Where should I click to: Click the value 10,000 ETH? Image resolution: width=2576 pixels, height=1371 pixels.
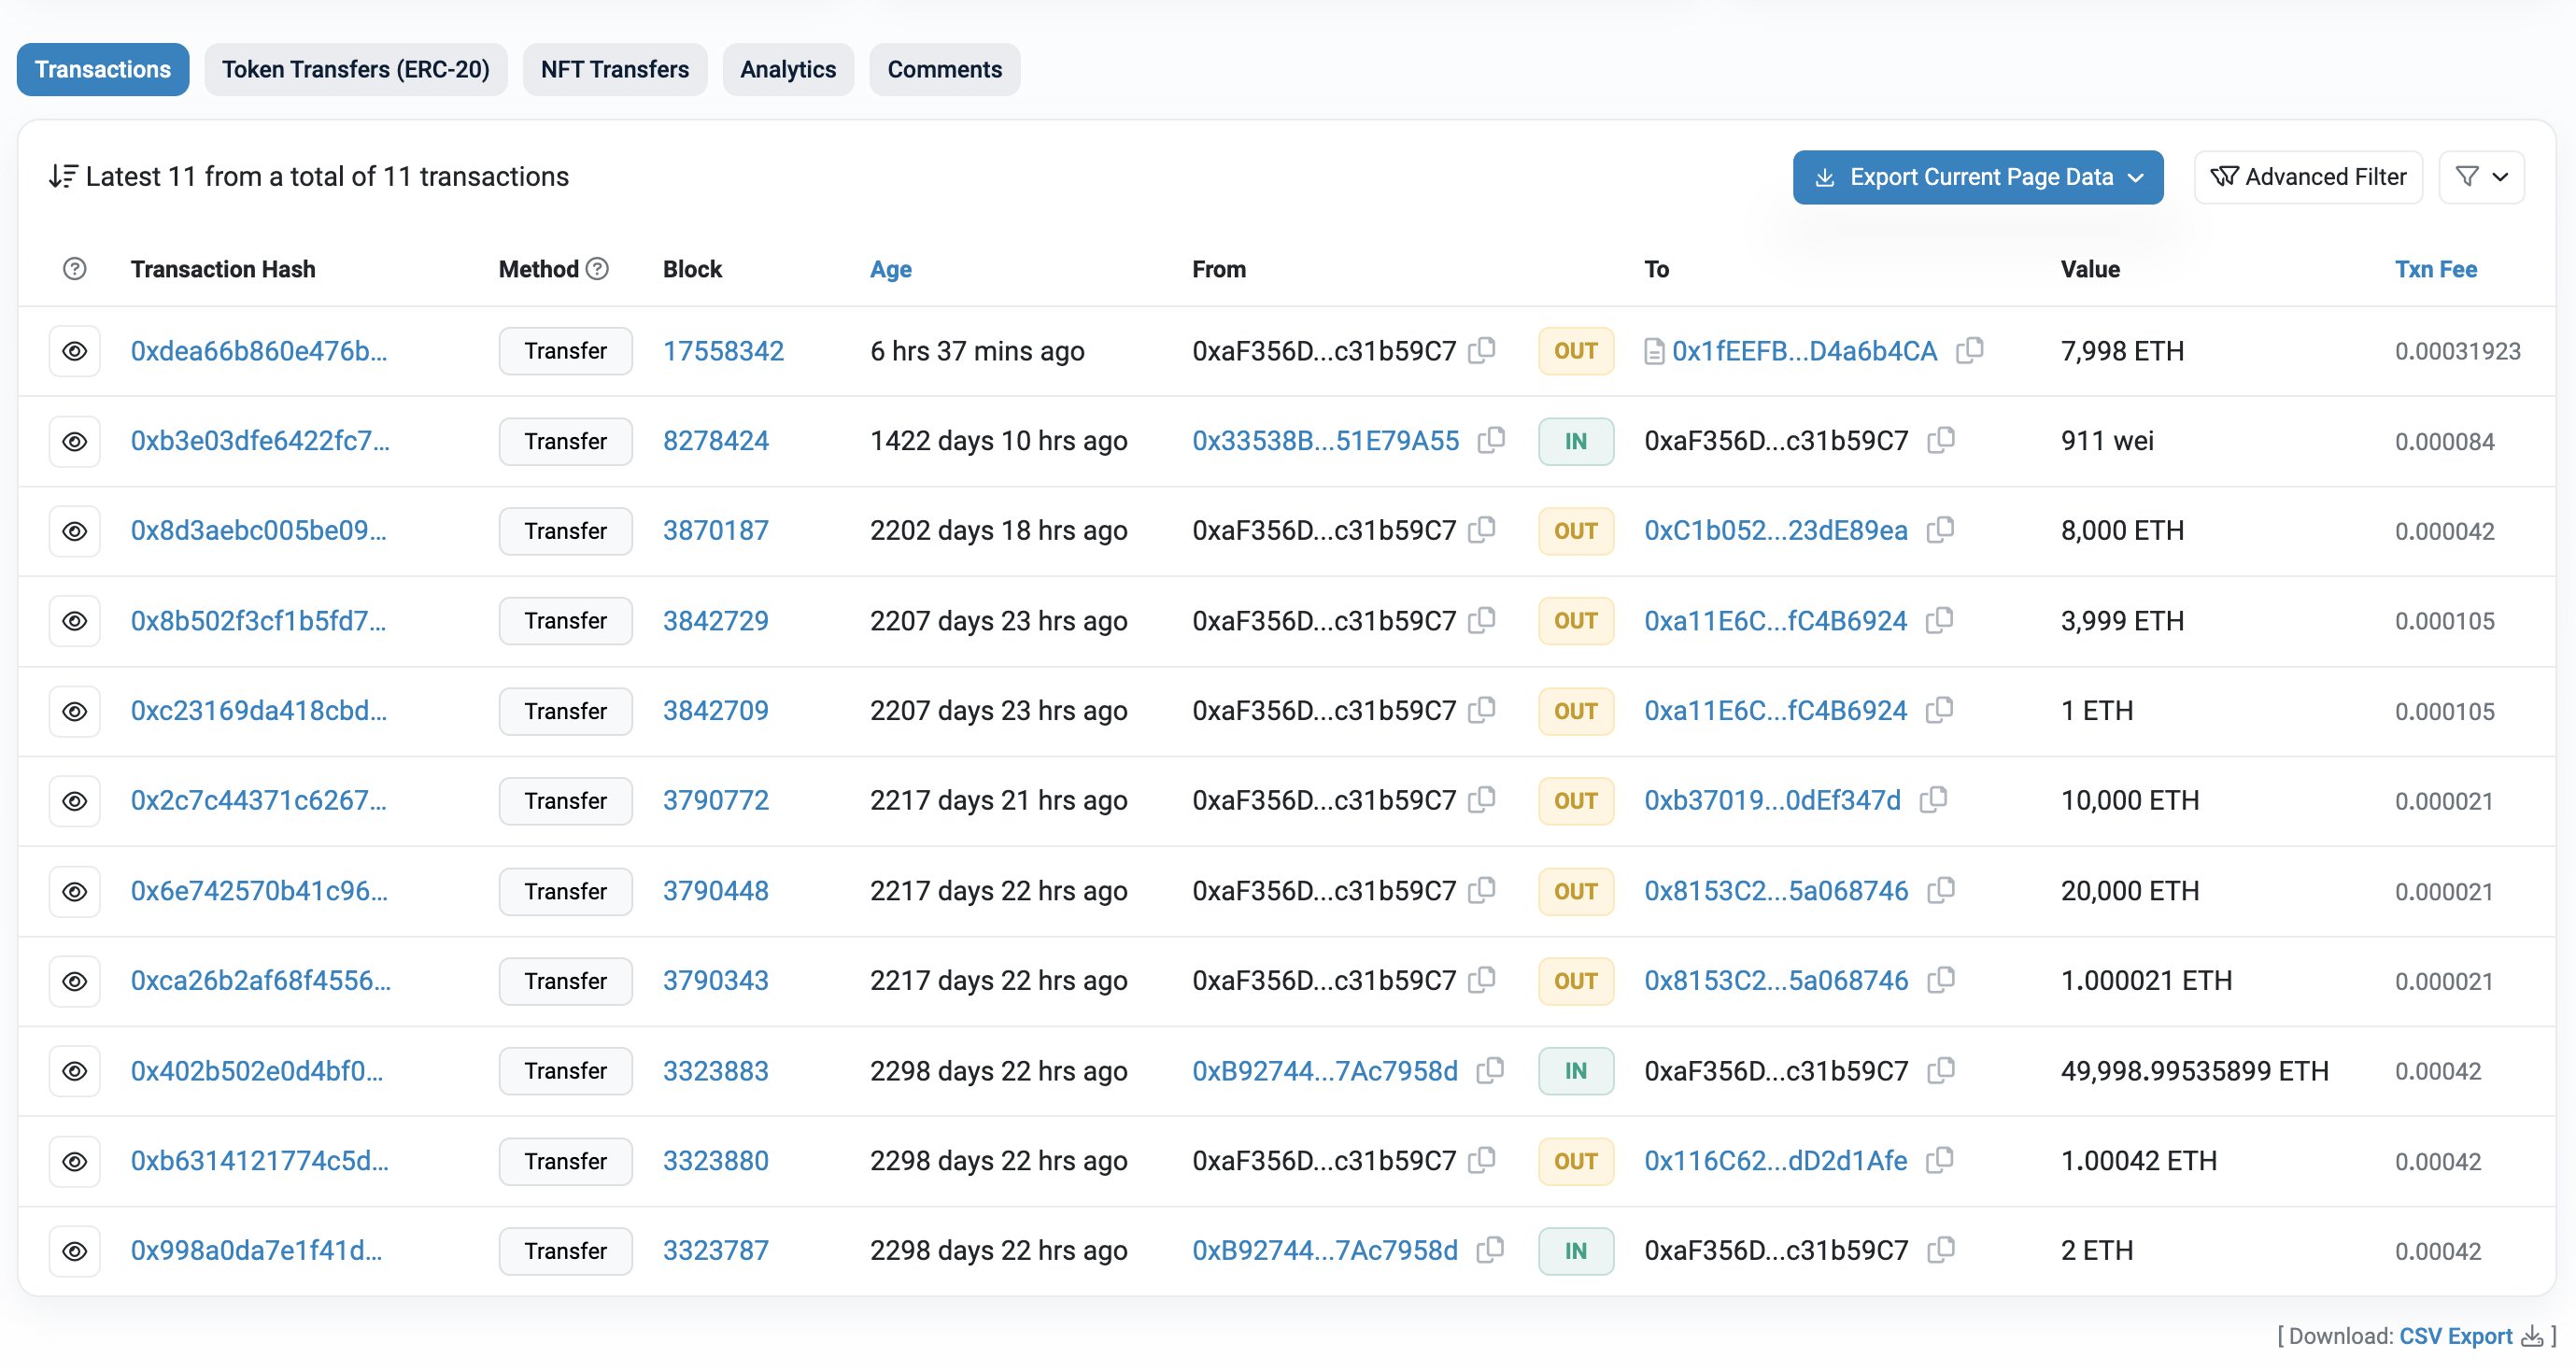(x=2130, y=801)
